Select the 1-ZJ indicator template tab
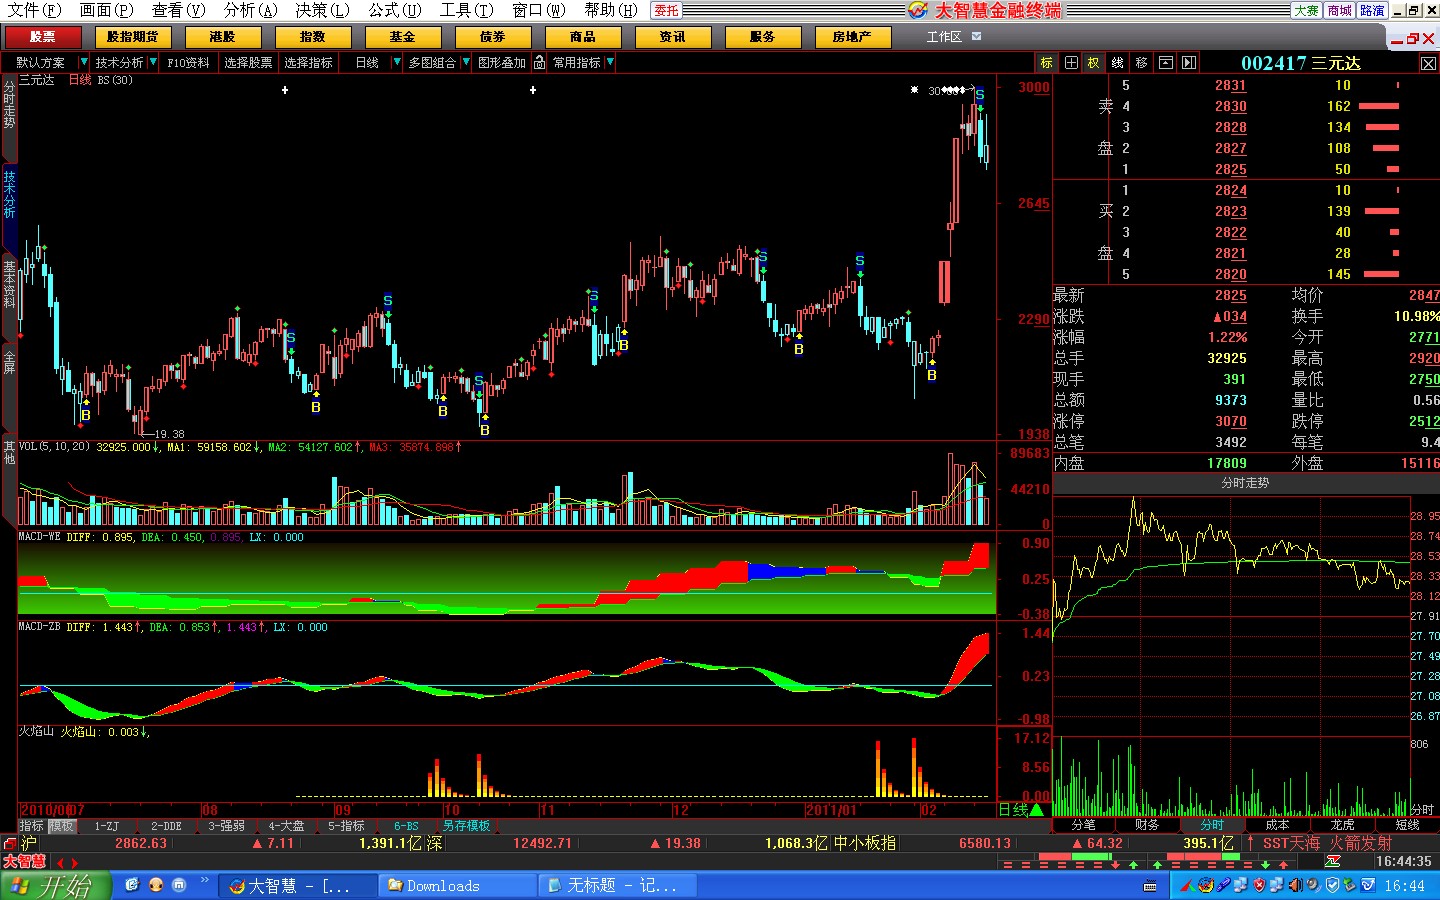1440x900 pixels. (107, 826)
